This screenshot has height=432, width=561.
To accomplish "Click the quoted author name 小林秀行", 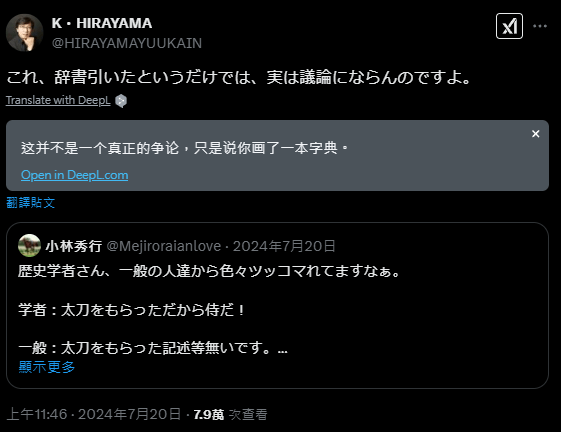I will [x=74, y=246].
